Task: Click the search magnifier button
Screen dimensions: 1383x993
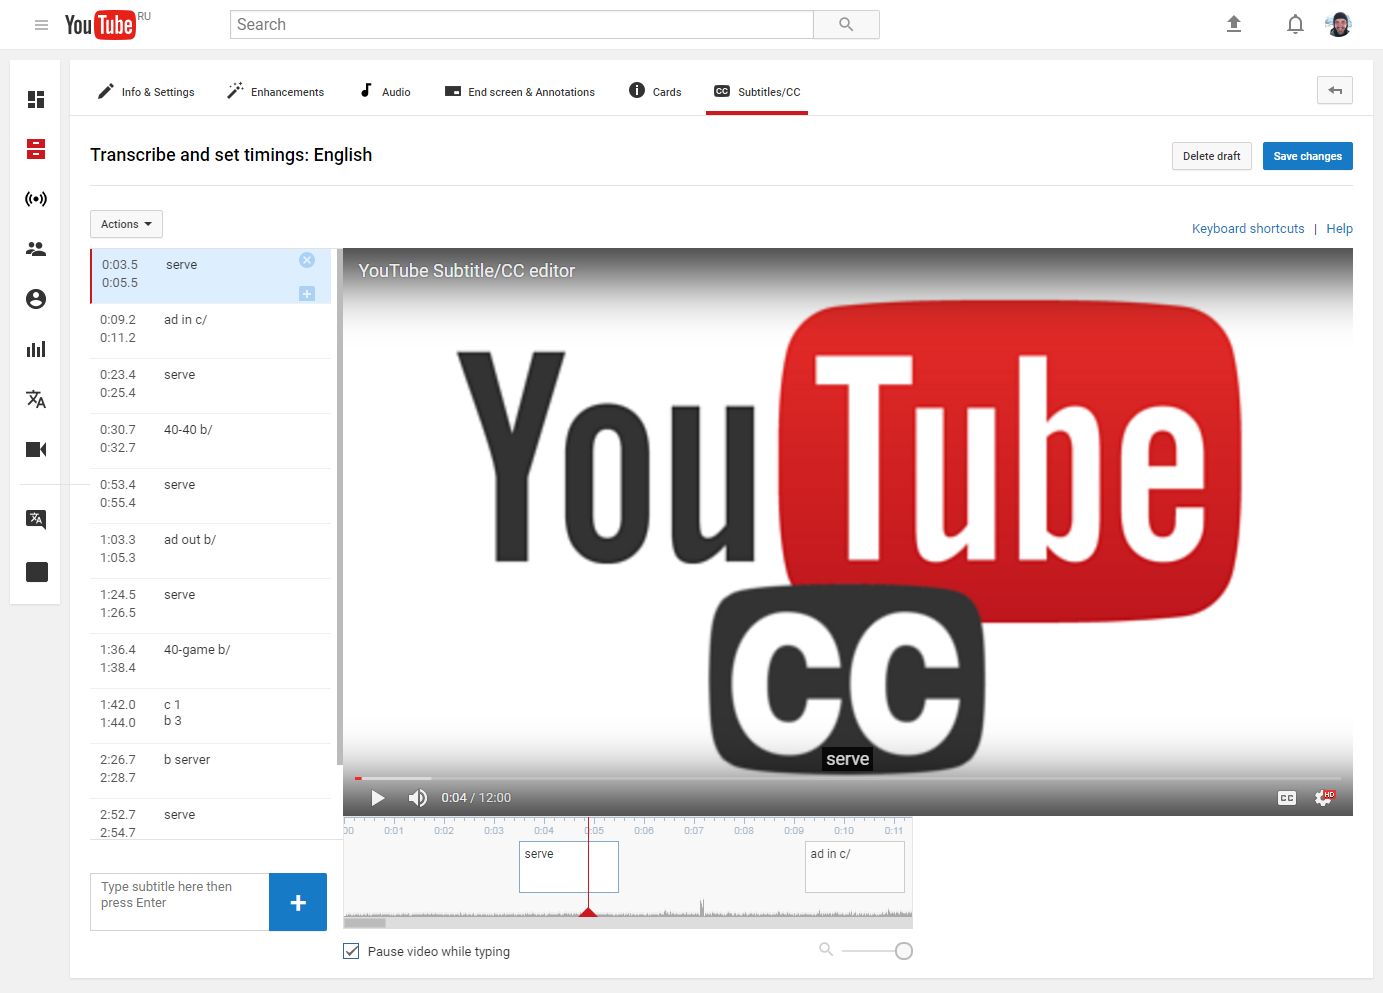Action: (846, 25)
